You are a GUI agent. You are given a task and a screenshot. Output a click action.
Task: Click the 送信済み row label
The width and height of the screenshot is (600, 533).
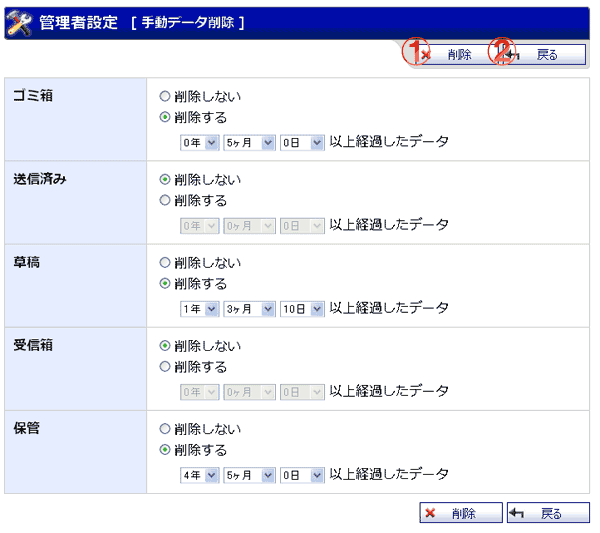coord(40,179)
